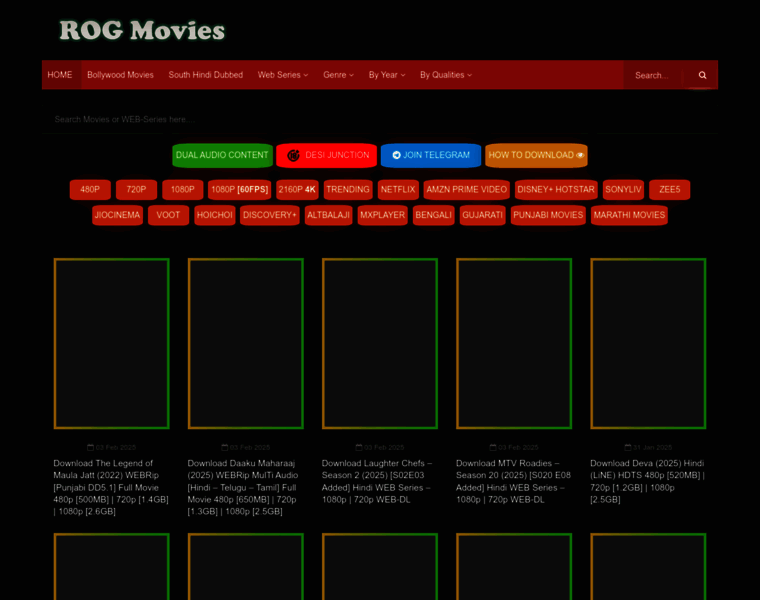This screenshot has width=760, height=600.
Task: Open the JIOCINEMA tag
Action: click(117, 215)
